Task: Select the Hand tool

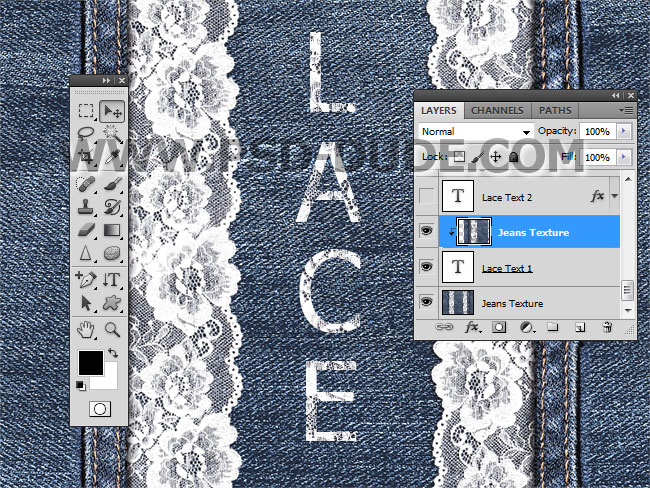Action: [x=86, y=329]
